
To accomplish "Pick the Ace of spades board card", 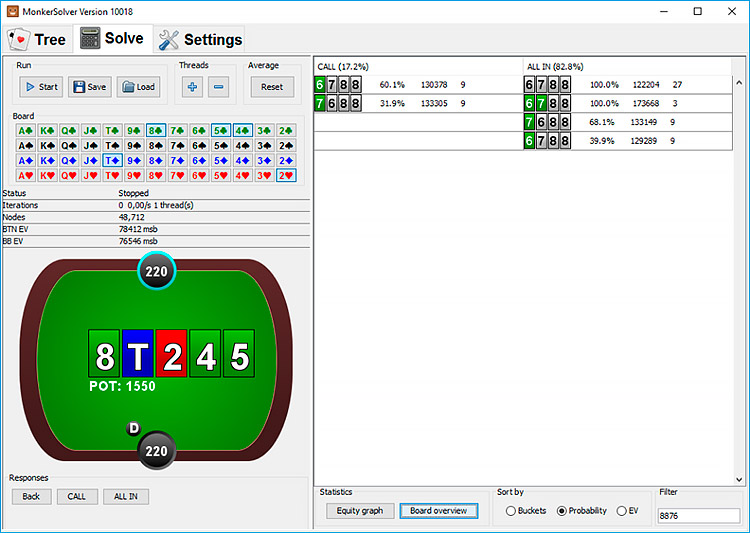I will tap(23, 130).
